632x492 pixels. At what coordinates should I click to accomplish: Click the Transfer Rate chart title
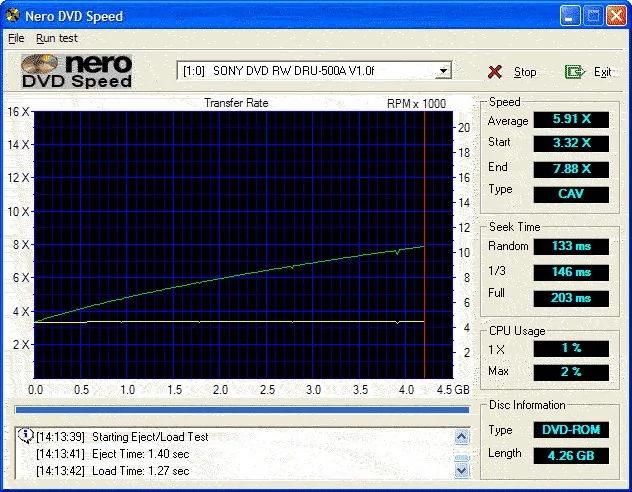click(236, 103)
